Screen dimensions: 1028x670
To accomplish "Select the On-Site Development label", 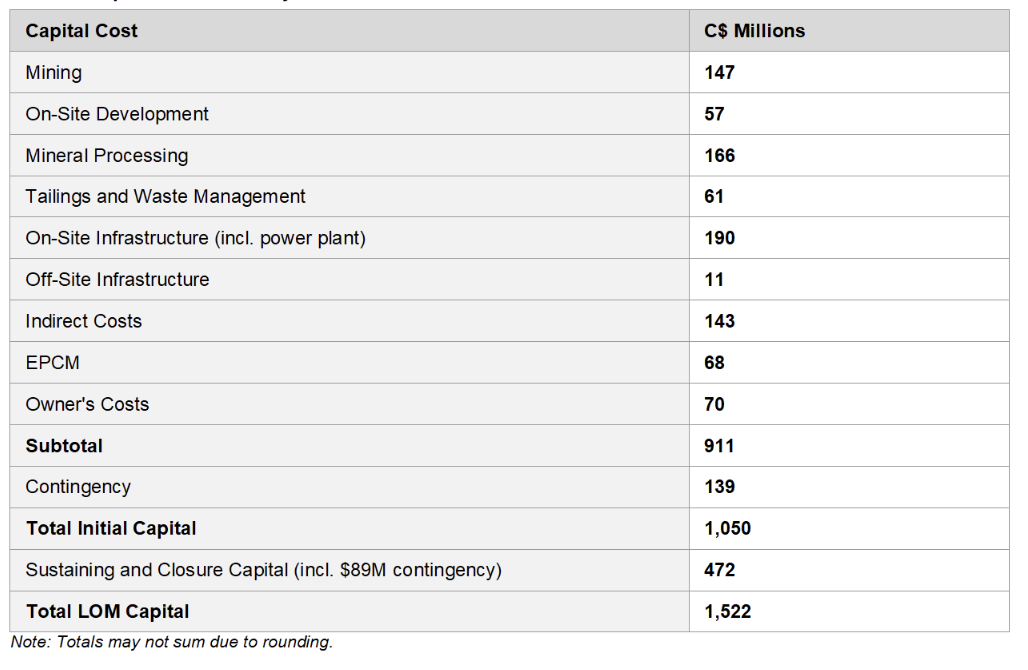I will click(x=117, y=114).
